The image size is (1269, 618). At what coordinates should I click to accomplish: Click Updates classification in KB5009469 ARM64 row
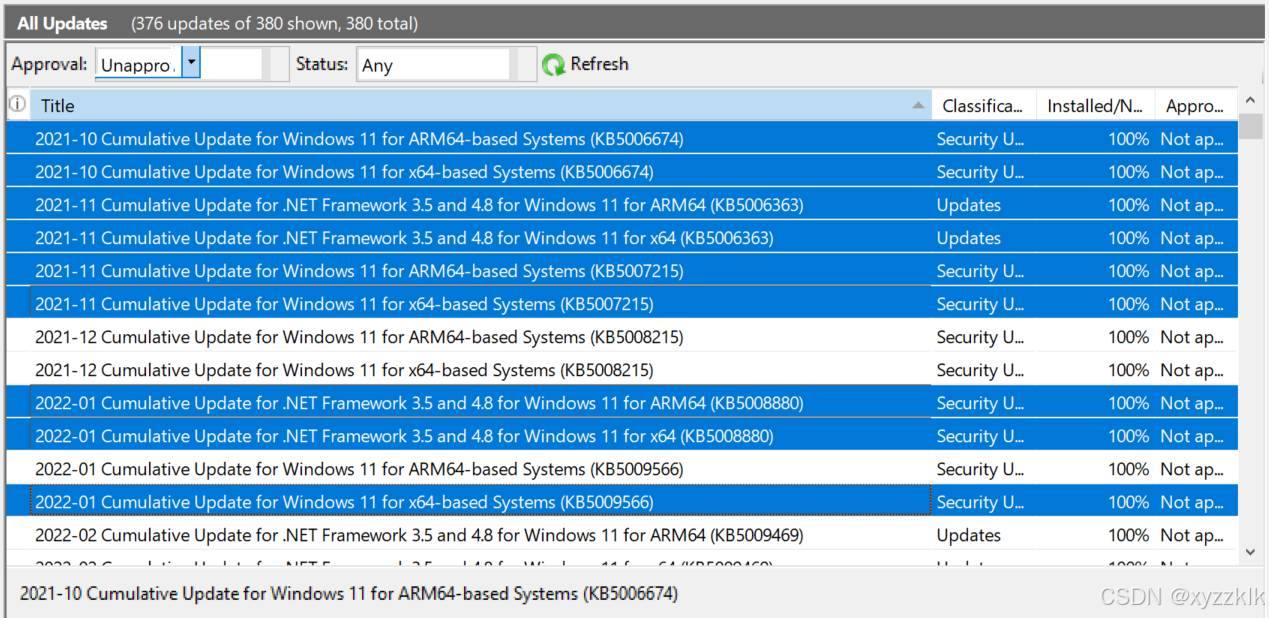coord(968,535)
